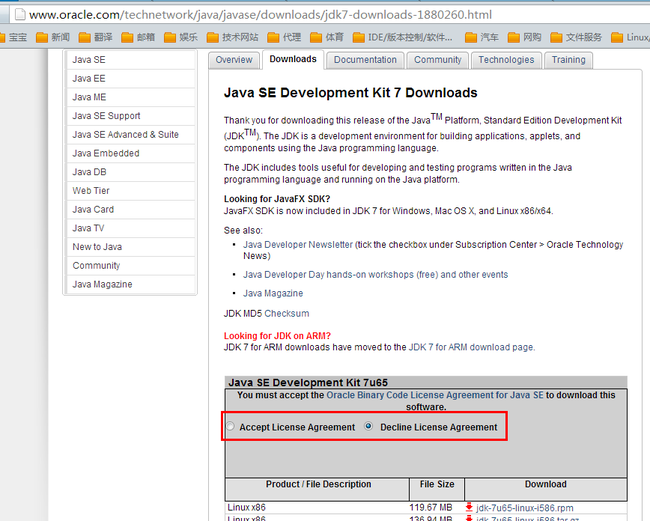This screenshot has height=521, width=650.
Task: Open Java Developer Day hands-on workshops link
Action: pyautogui.click(x=375, y=275)
